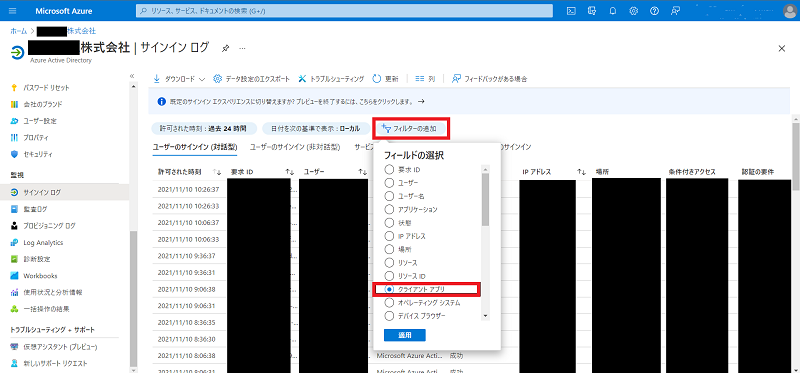Close the sign-in logs blade
This screenshot has width=800, height=373.
[781, 48]
